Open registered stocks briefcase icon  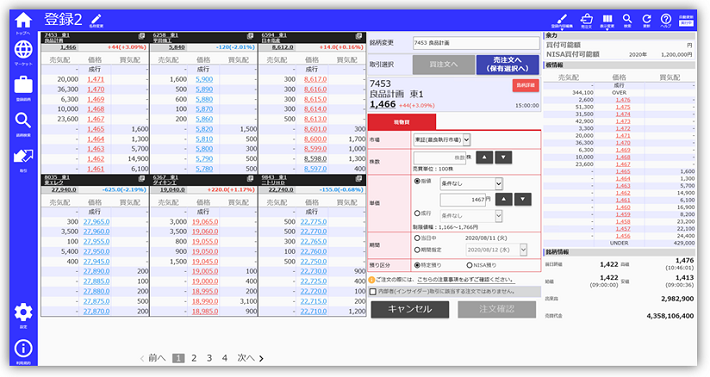23,85
